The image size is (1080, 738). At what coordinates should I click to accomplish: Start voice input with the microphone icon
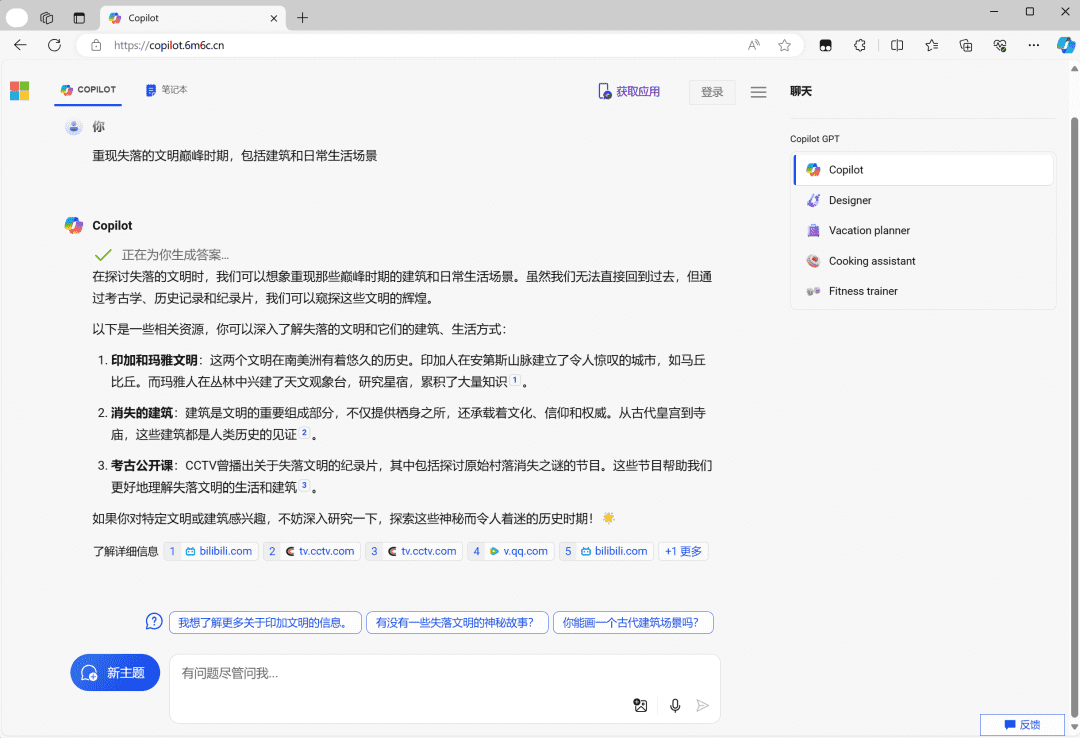point(675,705)
